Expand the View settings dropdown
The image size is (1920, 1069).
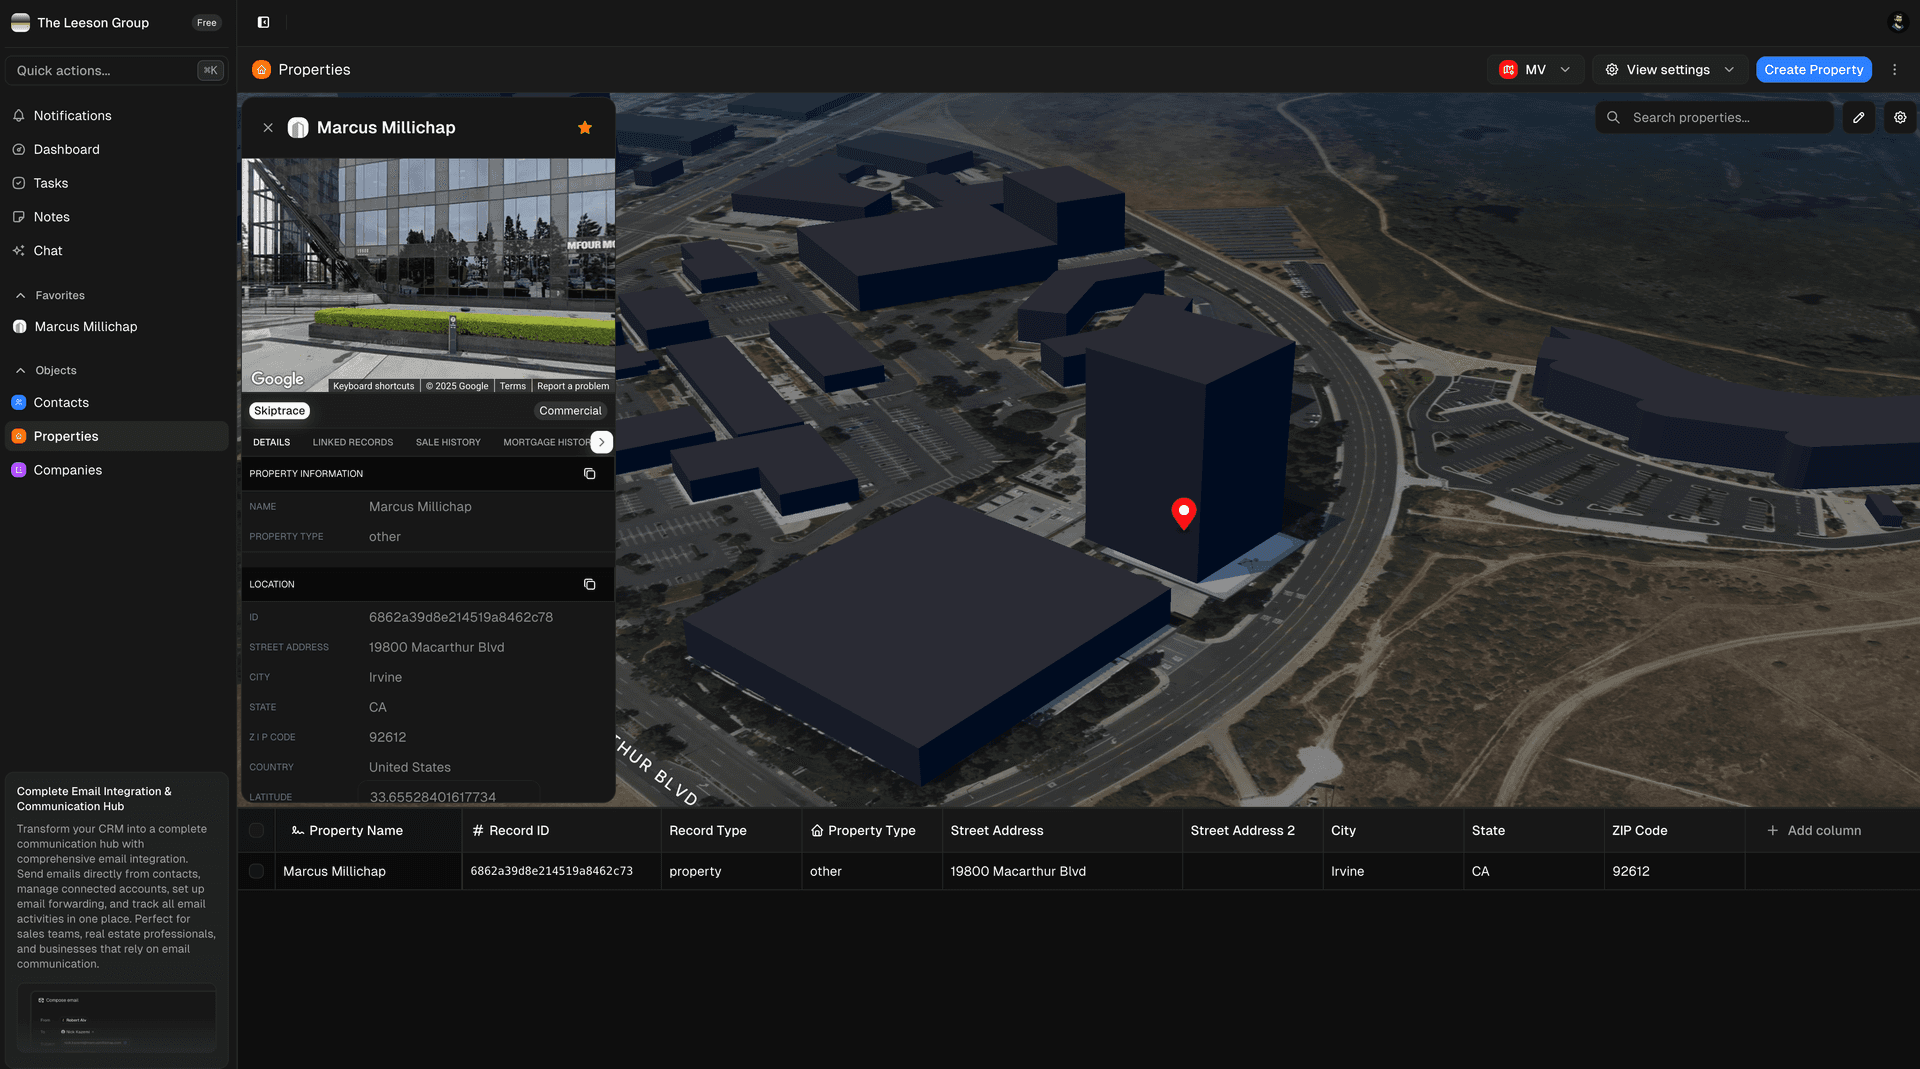point(1668,69)
